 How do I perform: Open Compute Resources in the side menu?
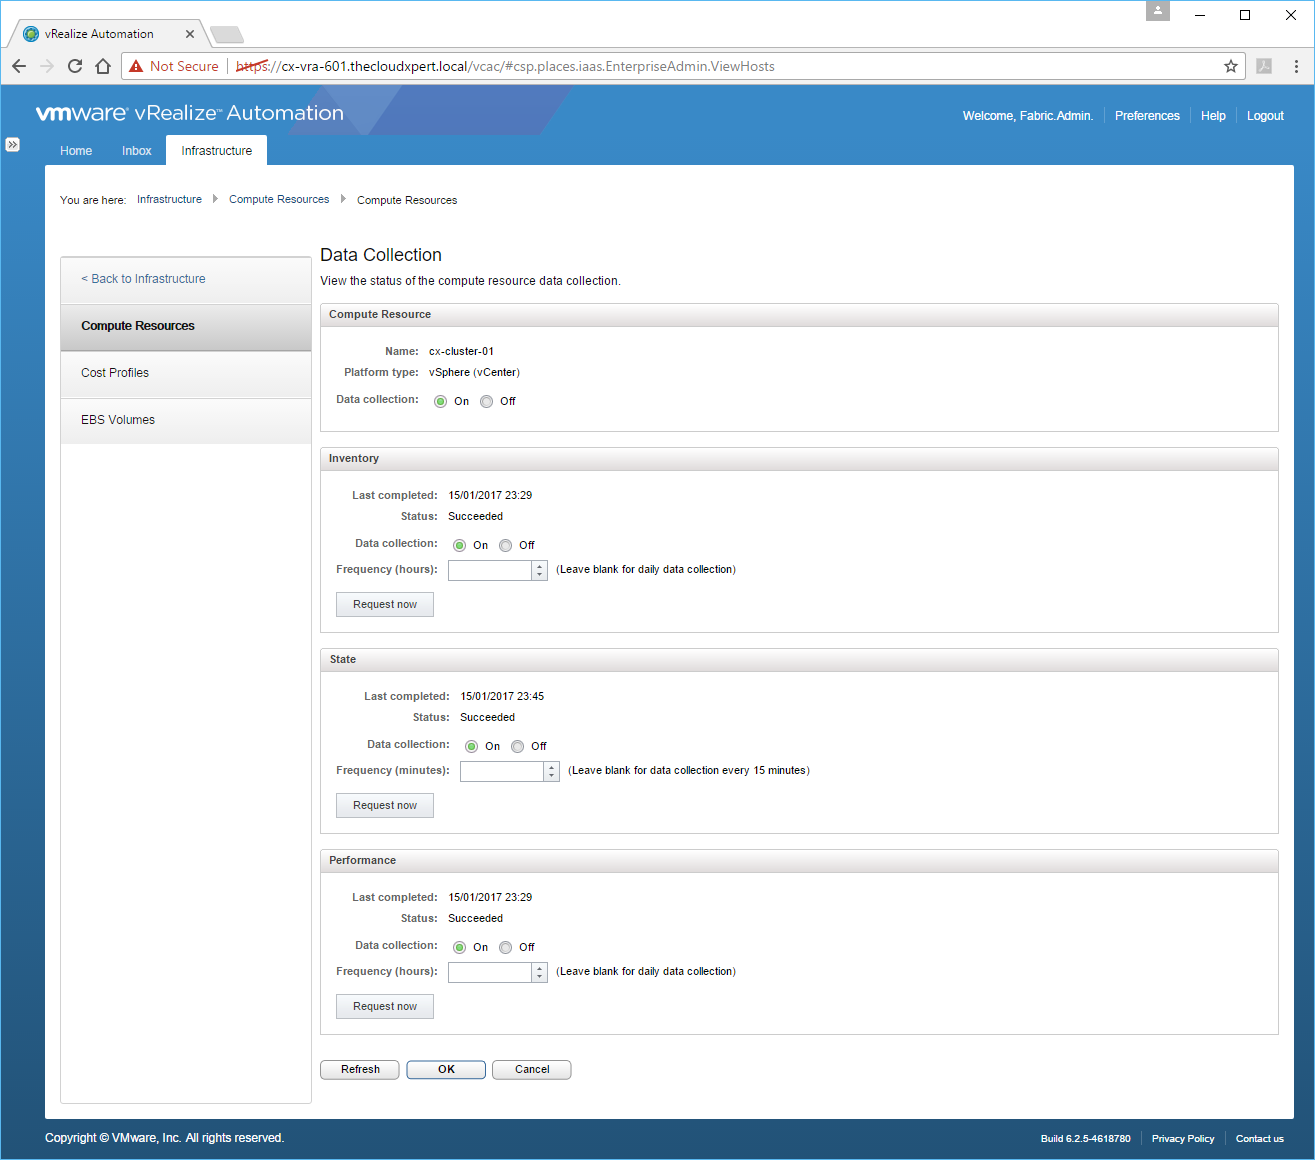coord(186,326)
